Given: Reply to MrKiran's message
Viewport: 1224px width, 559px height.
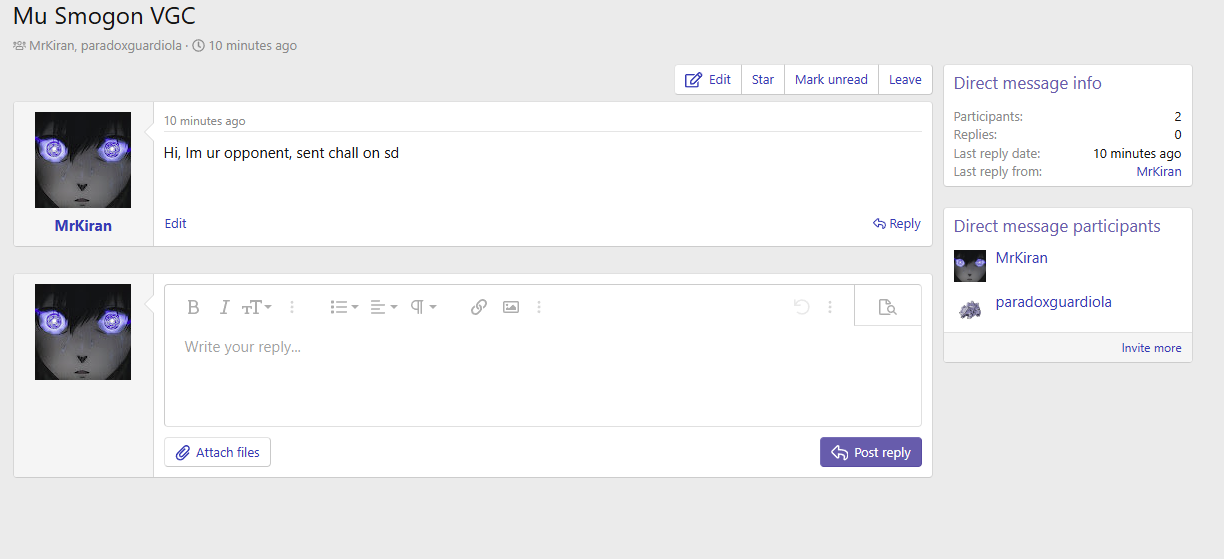Looking at the screenshot, I should click(897, 224).
